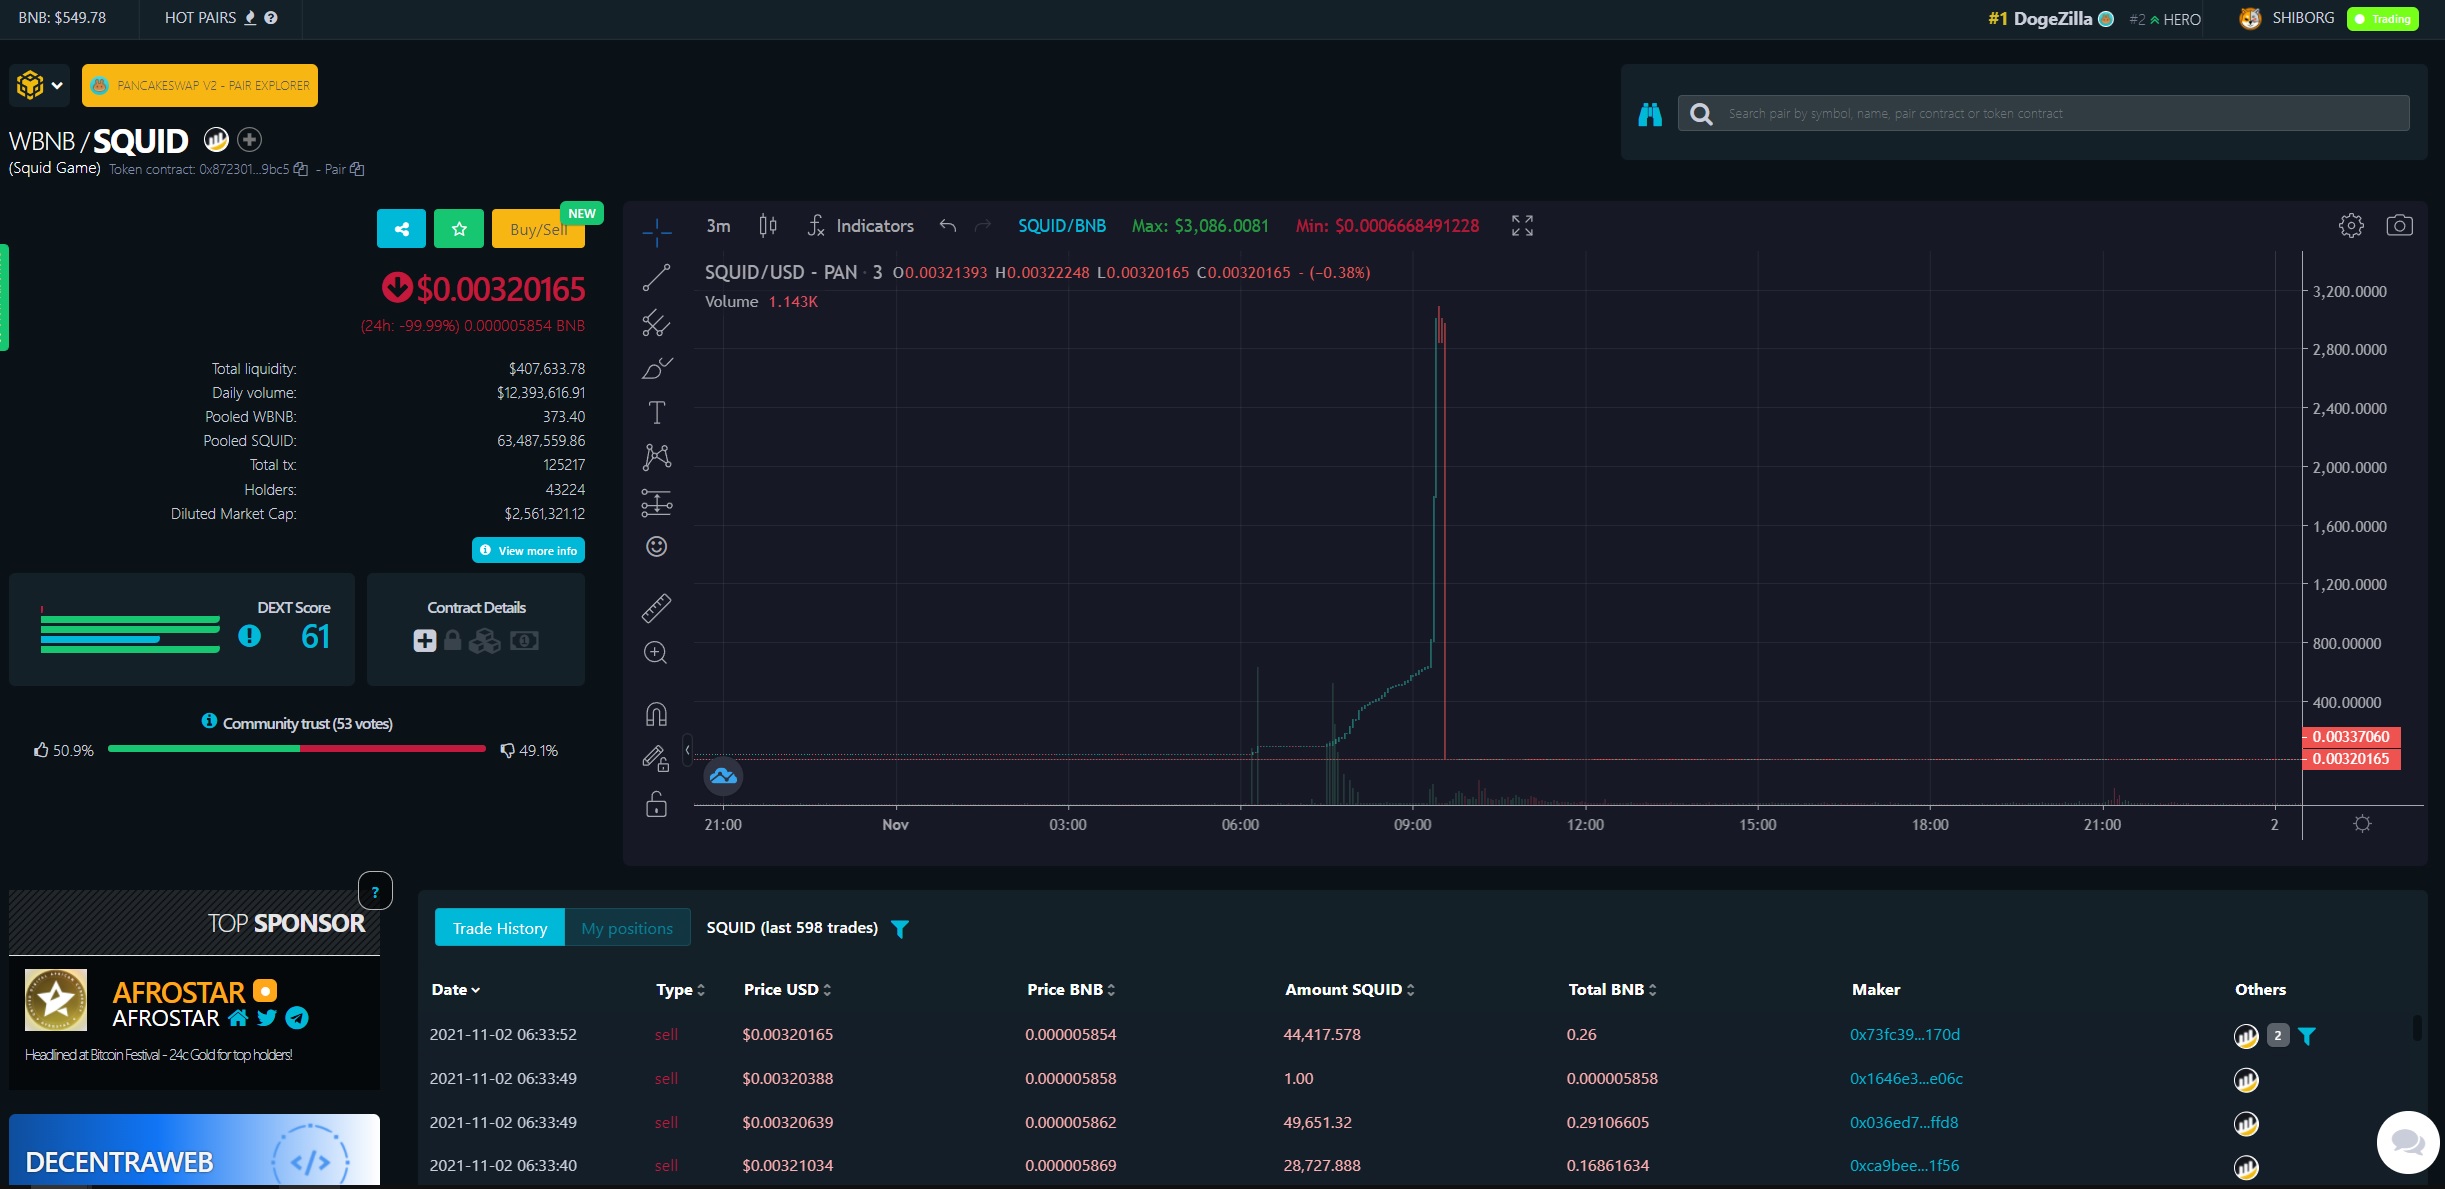Click the binoculars icon near search
Viewport: 2445px width, 1189px height.
pos(1650,115)
